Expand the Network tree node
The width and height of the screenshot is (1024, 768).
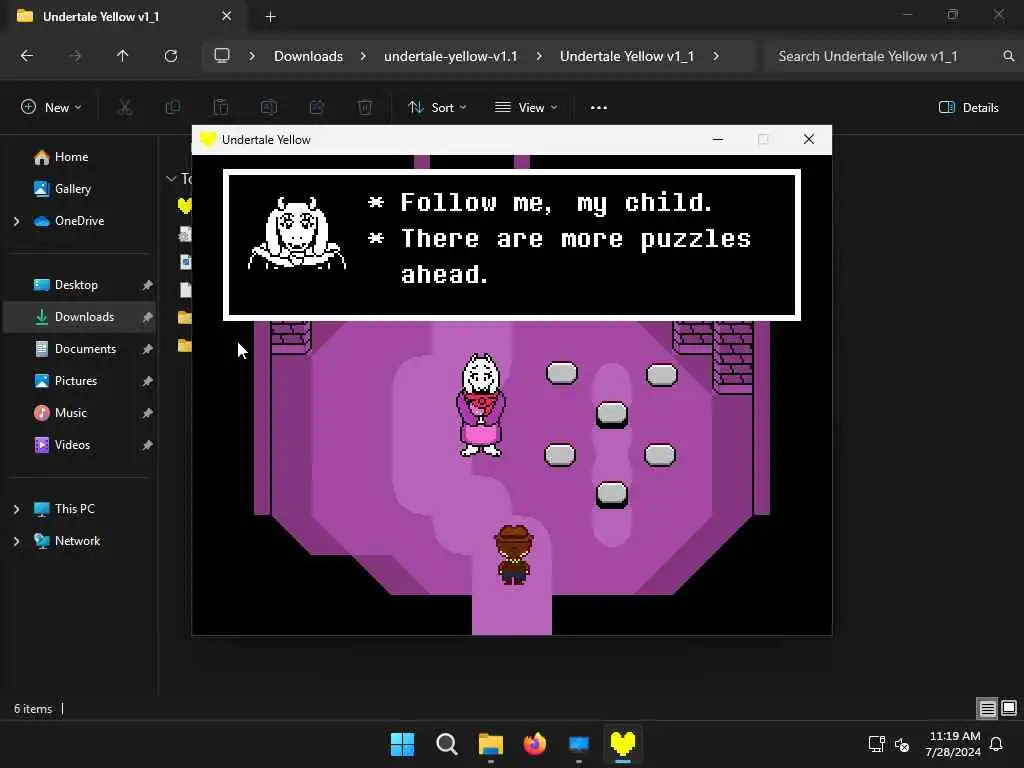pos(16,541)
